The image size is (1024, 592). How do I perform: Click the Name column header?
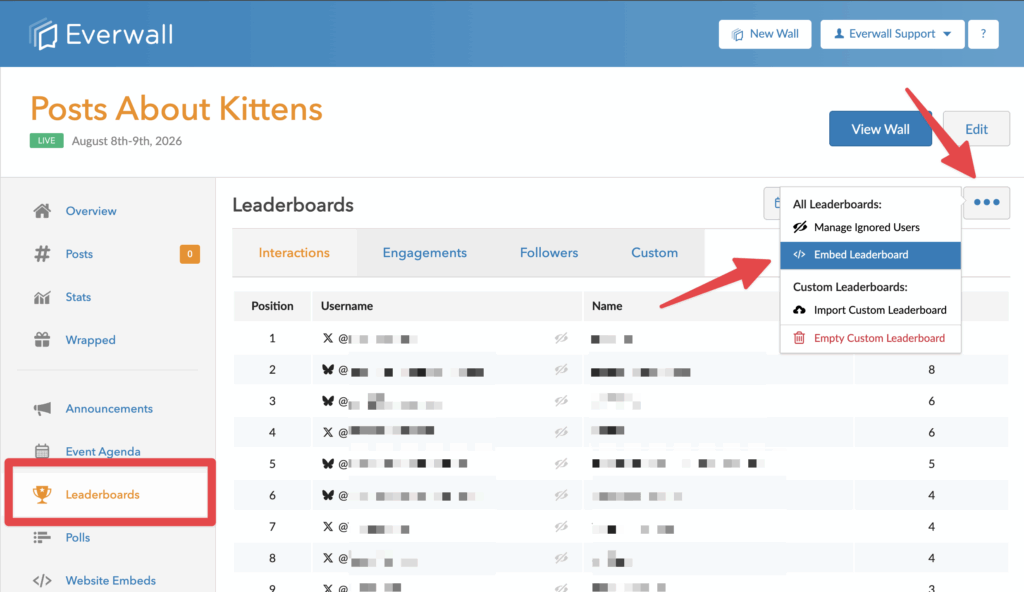[x=607, y=306]
